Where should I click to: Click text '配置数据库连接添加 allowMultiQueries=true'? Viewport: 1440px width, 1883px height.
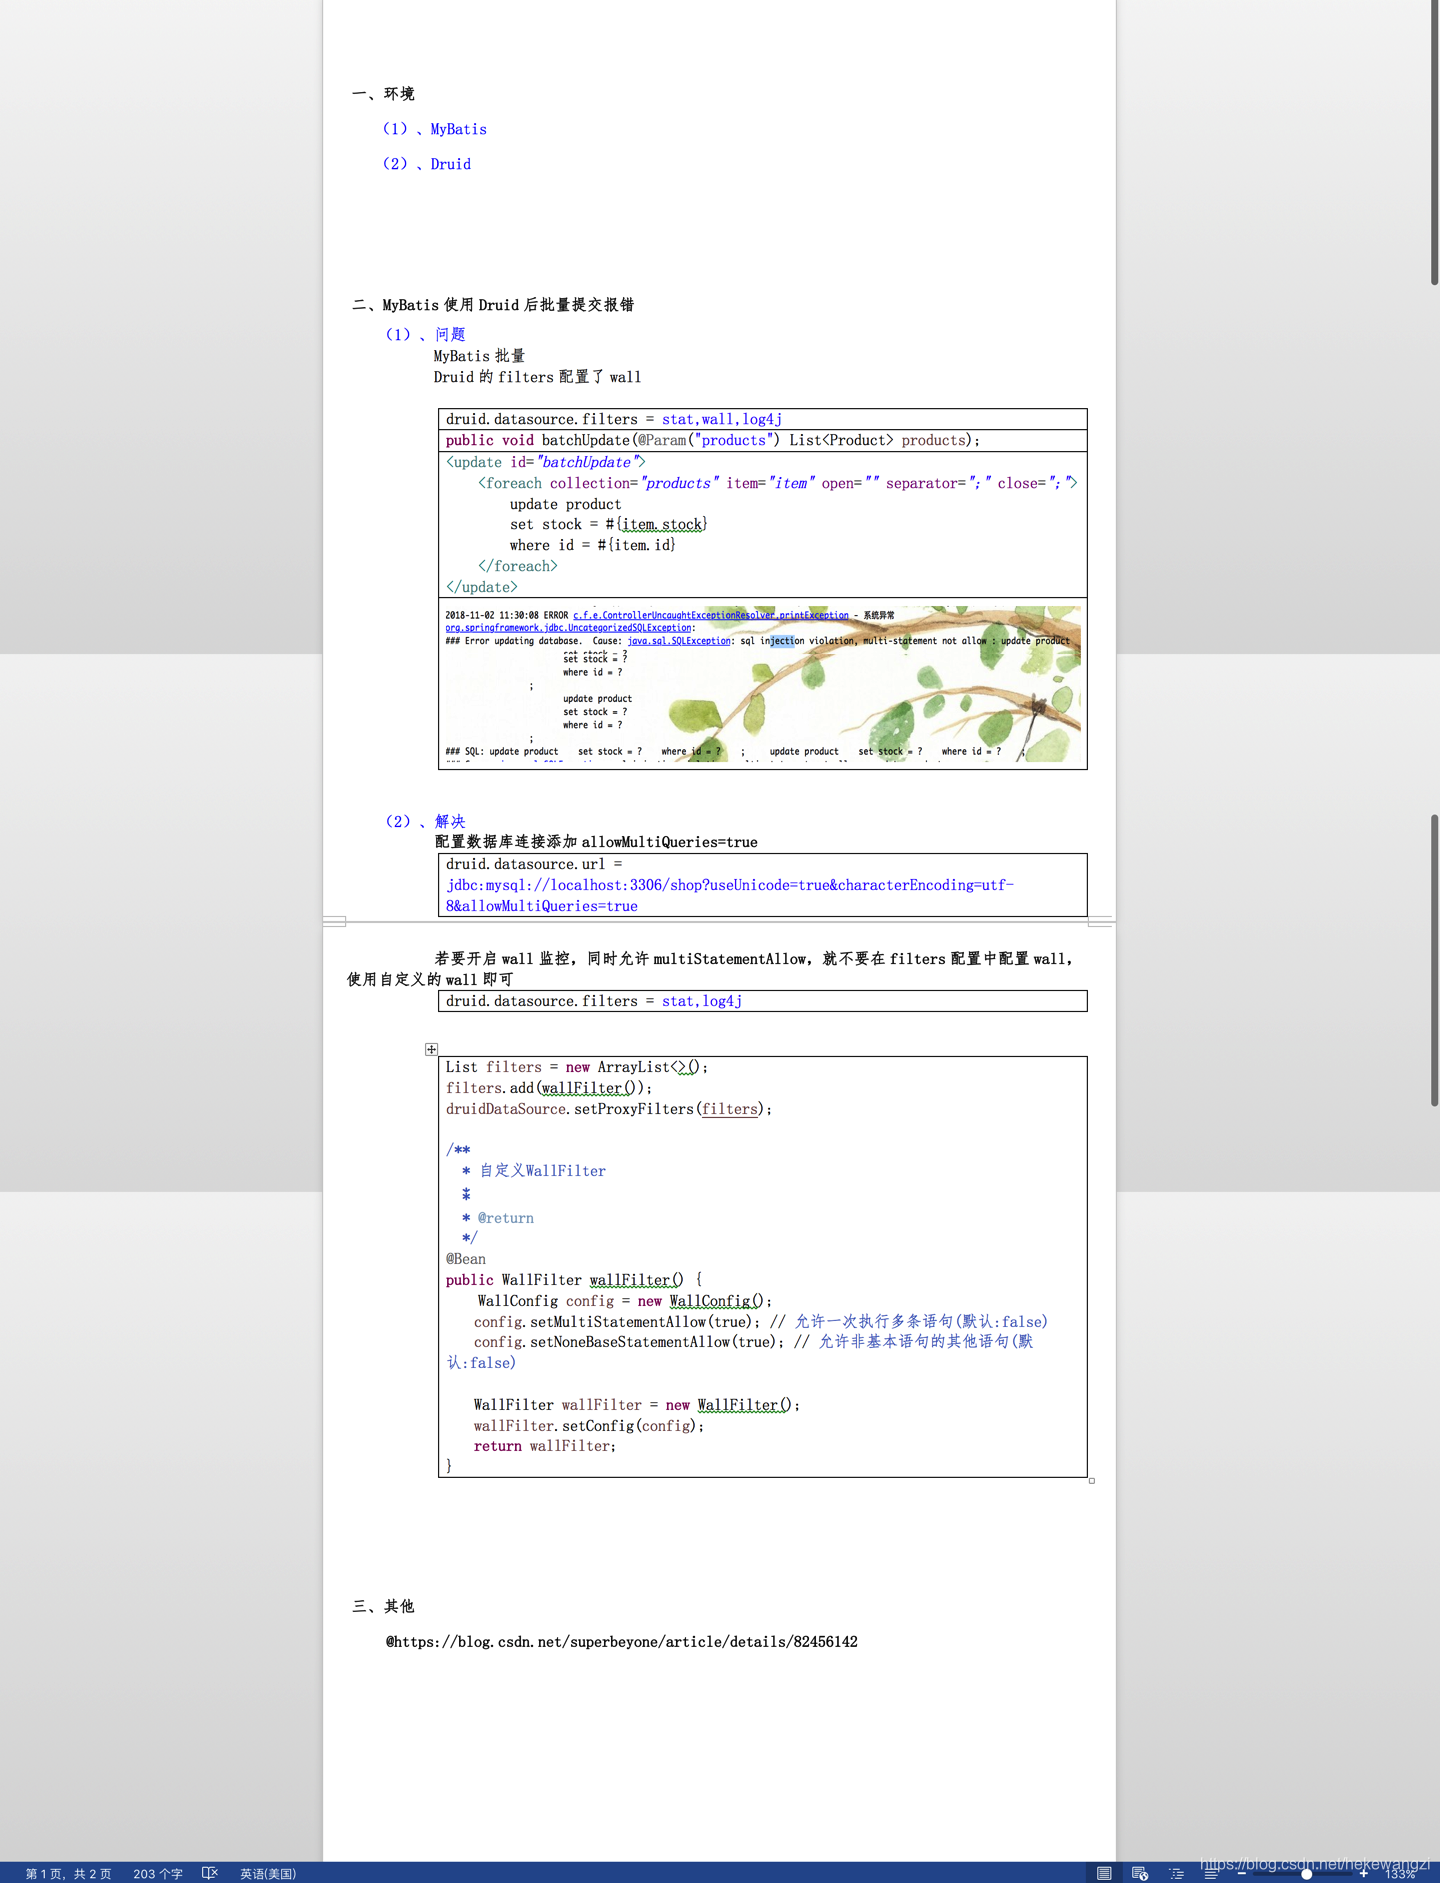(x=596, y=842)
